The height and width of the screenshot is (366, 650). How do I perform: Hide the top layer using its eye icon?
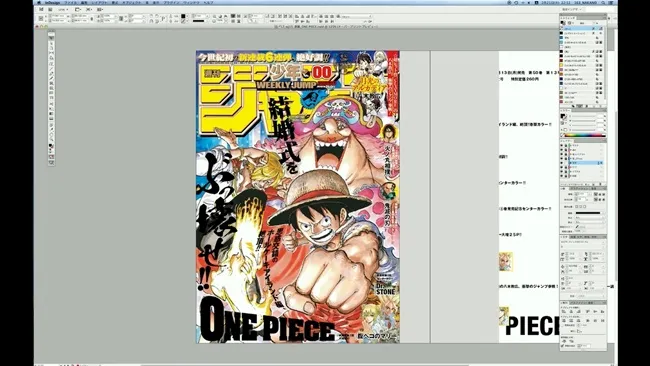click(x=562, y=145)
